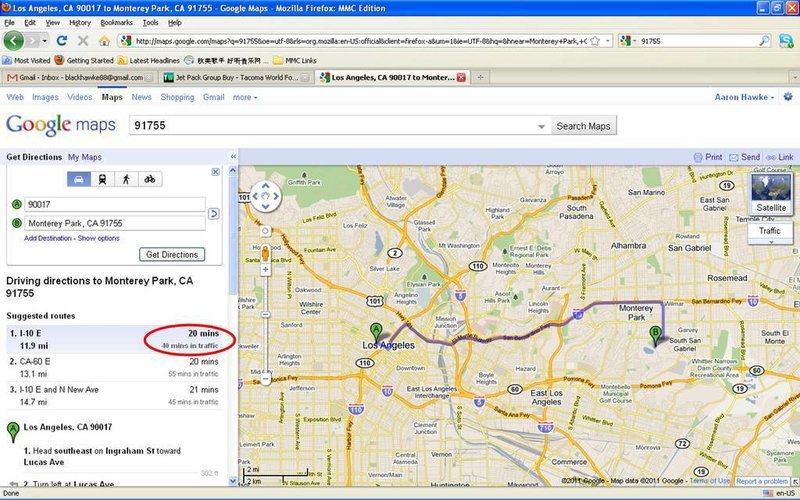Open the Bookmarks menu

coord(116,22)
